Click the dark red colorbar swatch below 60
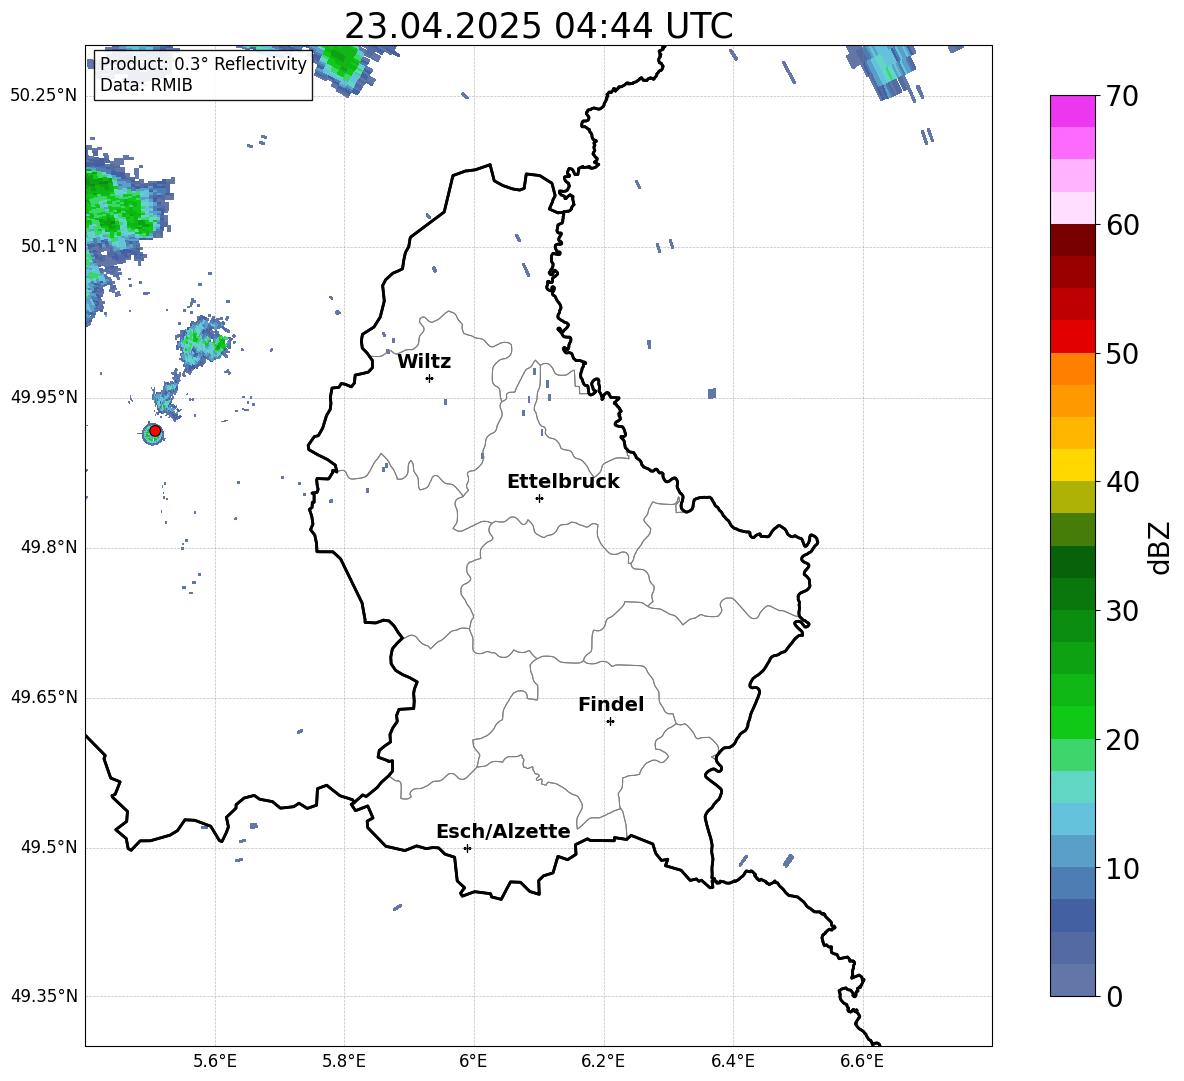Image resolution: width=1184 pixels, height=1081 pixels. tap(1072, 240)
